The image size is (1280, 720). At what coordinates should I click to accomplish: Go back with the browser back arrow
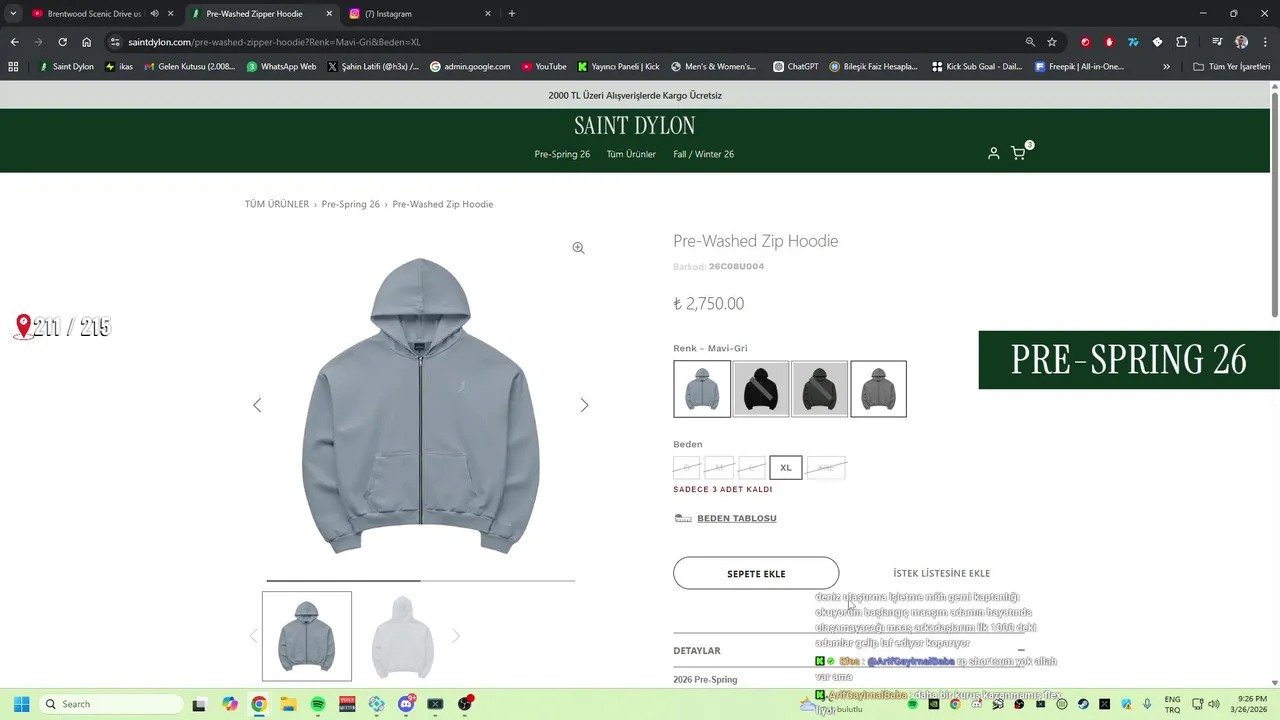pyautogui.click(x=14, y=42)
